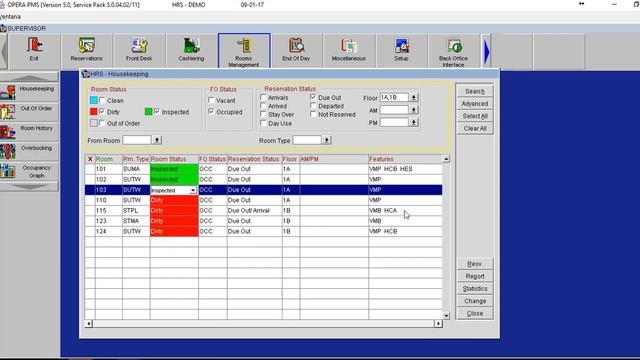
Task: Open Housekeeping in the left sidebar
Action: [x=29, y=92]
